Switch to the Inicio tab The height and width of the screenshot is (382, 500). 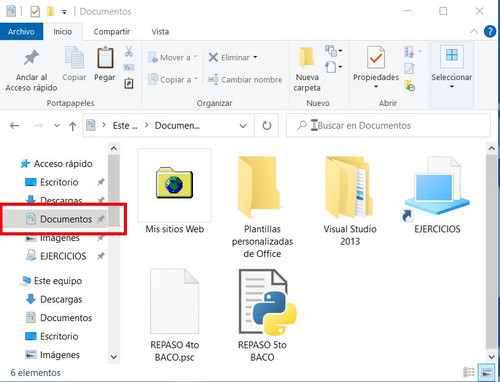(x=63, y=32)
